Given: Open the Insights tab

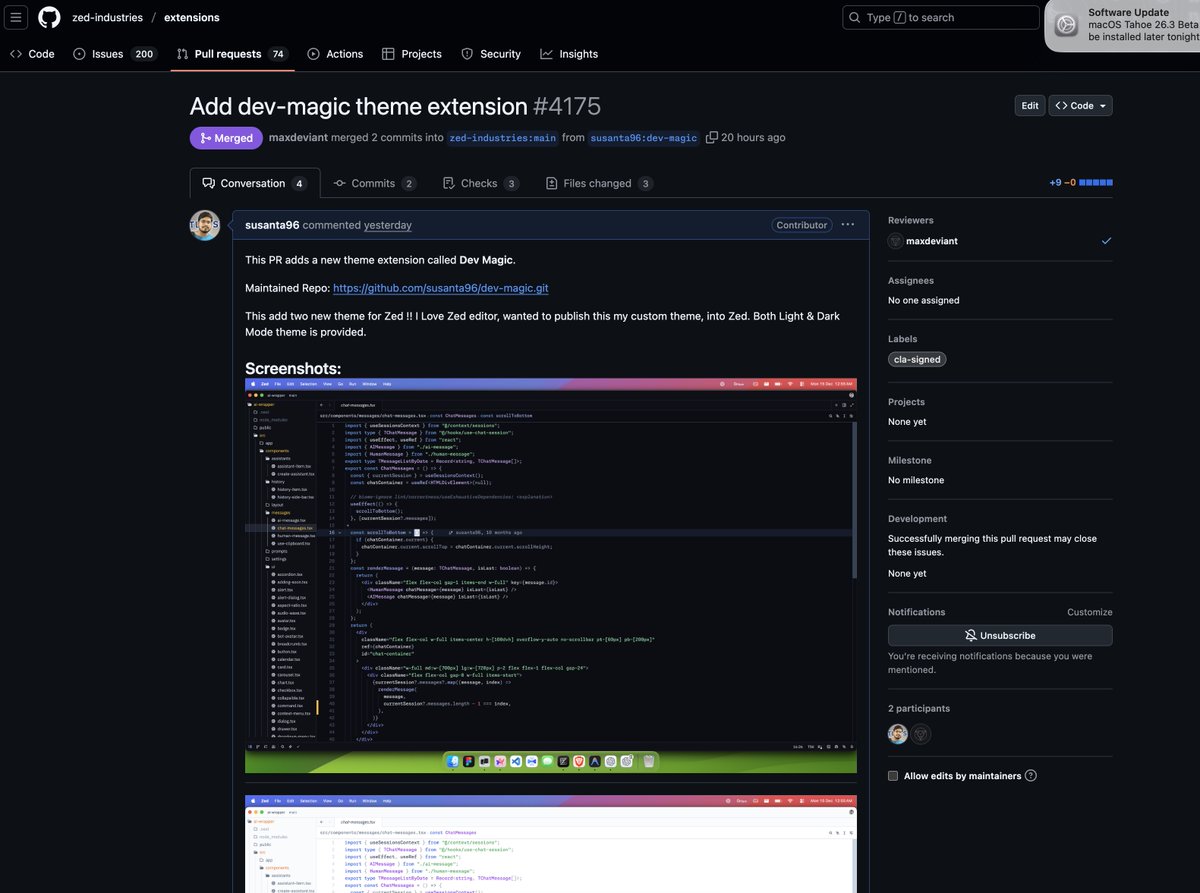Looking at the screenshot, I should 569,54.
